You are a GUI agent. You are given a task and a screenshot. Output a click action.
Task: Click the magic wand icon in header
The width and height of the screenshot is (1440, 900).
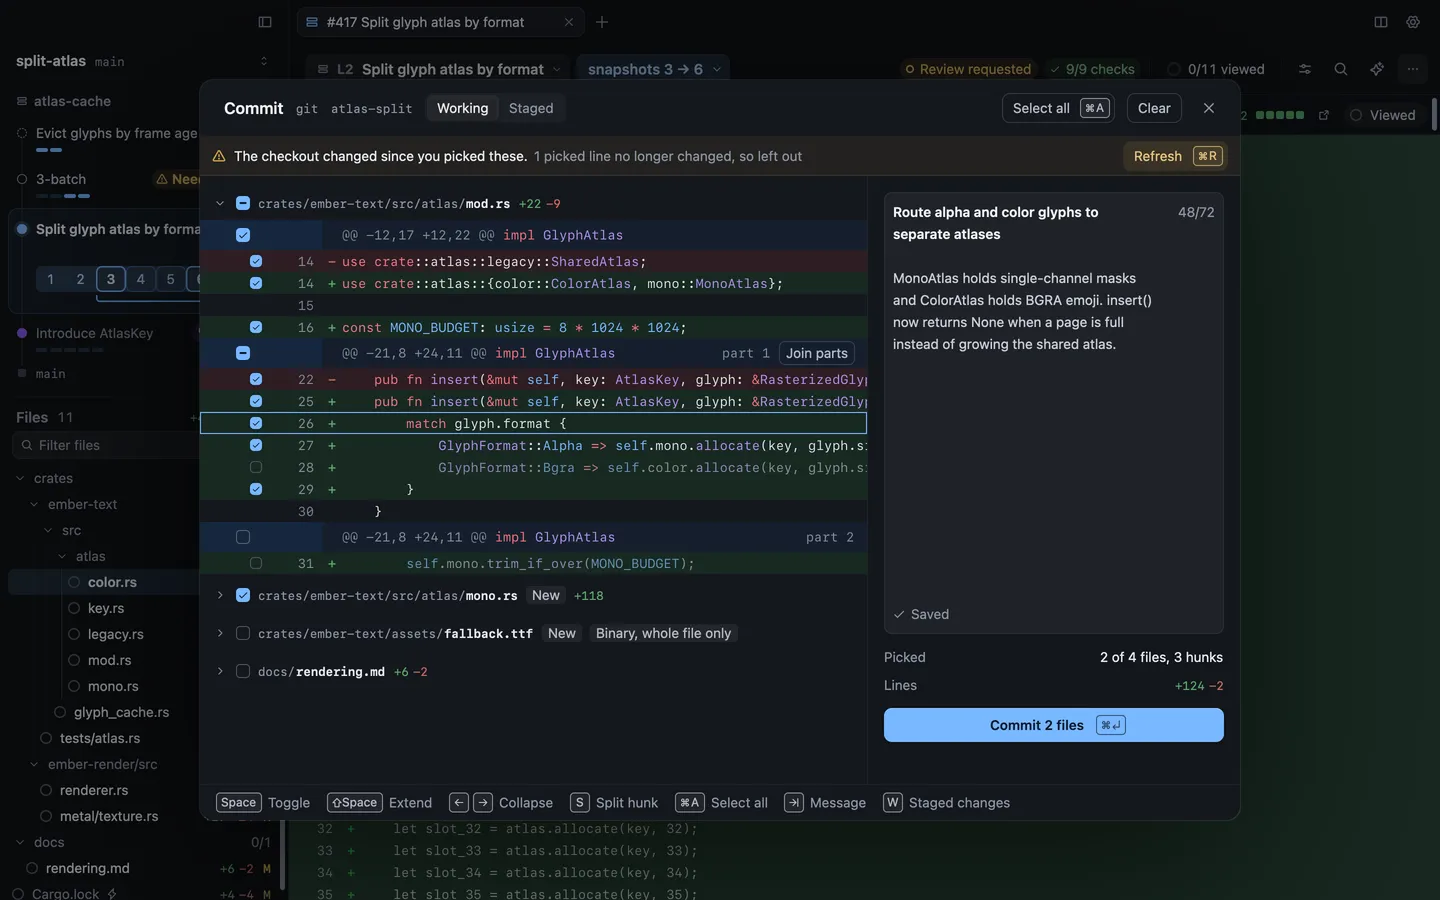tap(1377, 69)
